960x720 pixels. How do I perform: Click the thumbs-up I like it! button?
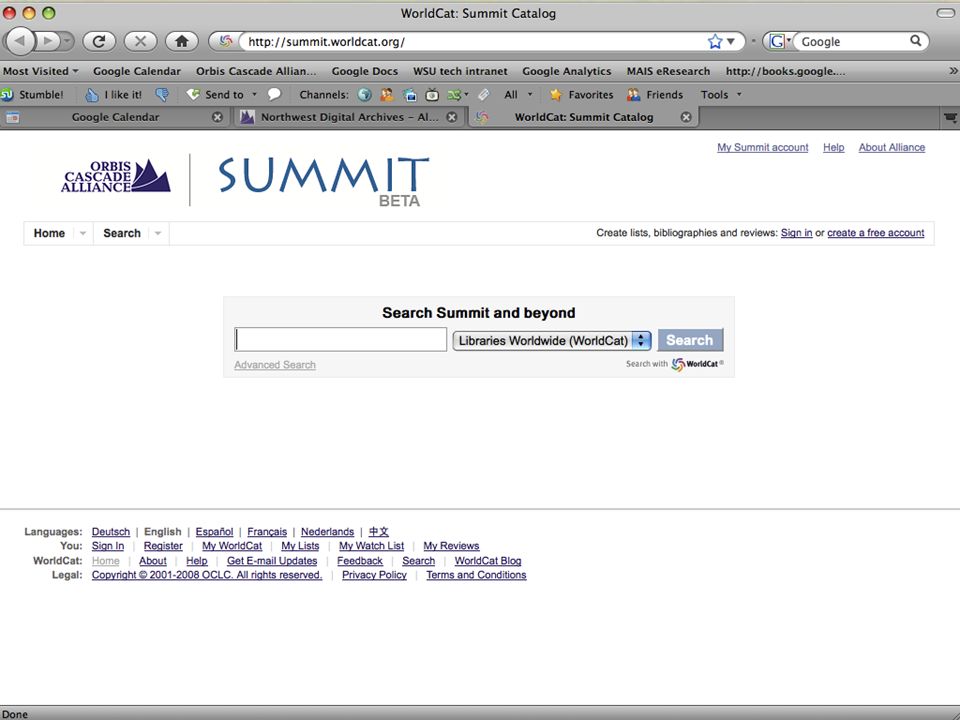click(x=113, y=94)
